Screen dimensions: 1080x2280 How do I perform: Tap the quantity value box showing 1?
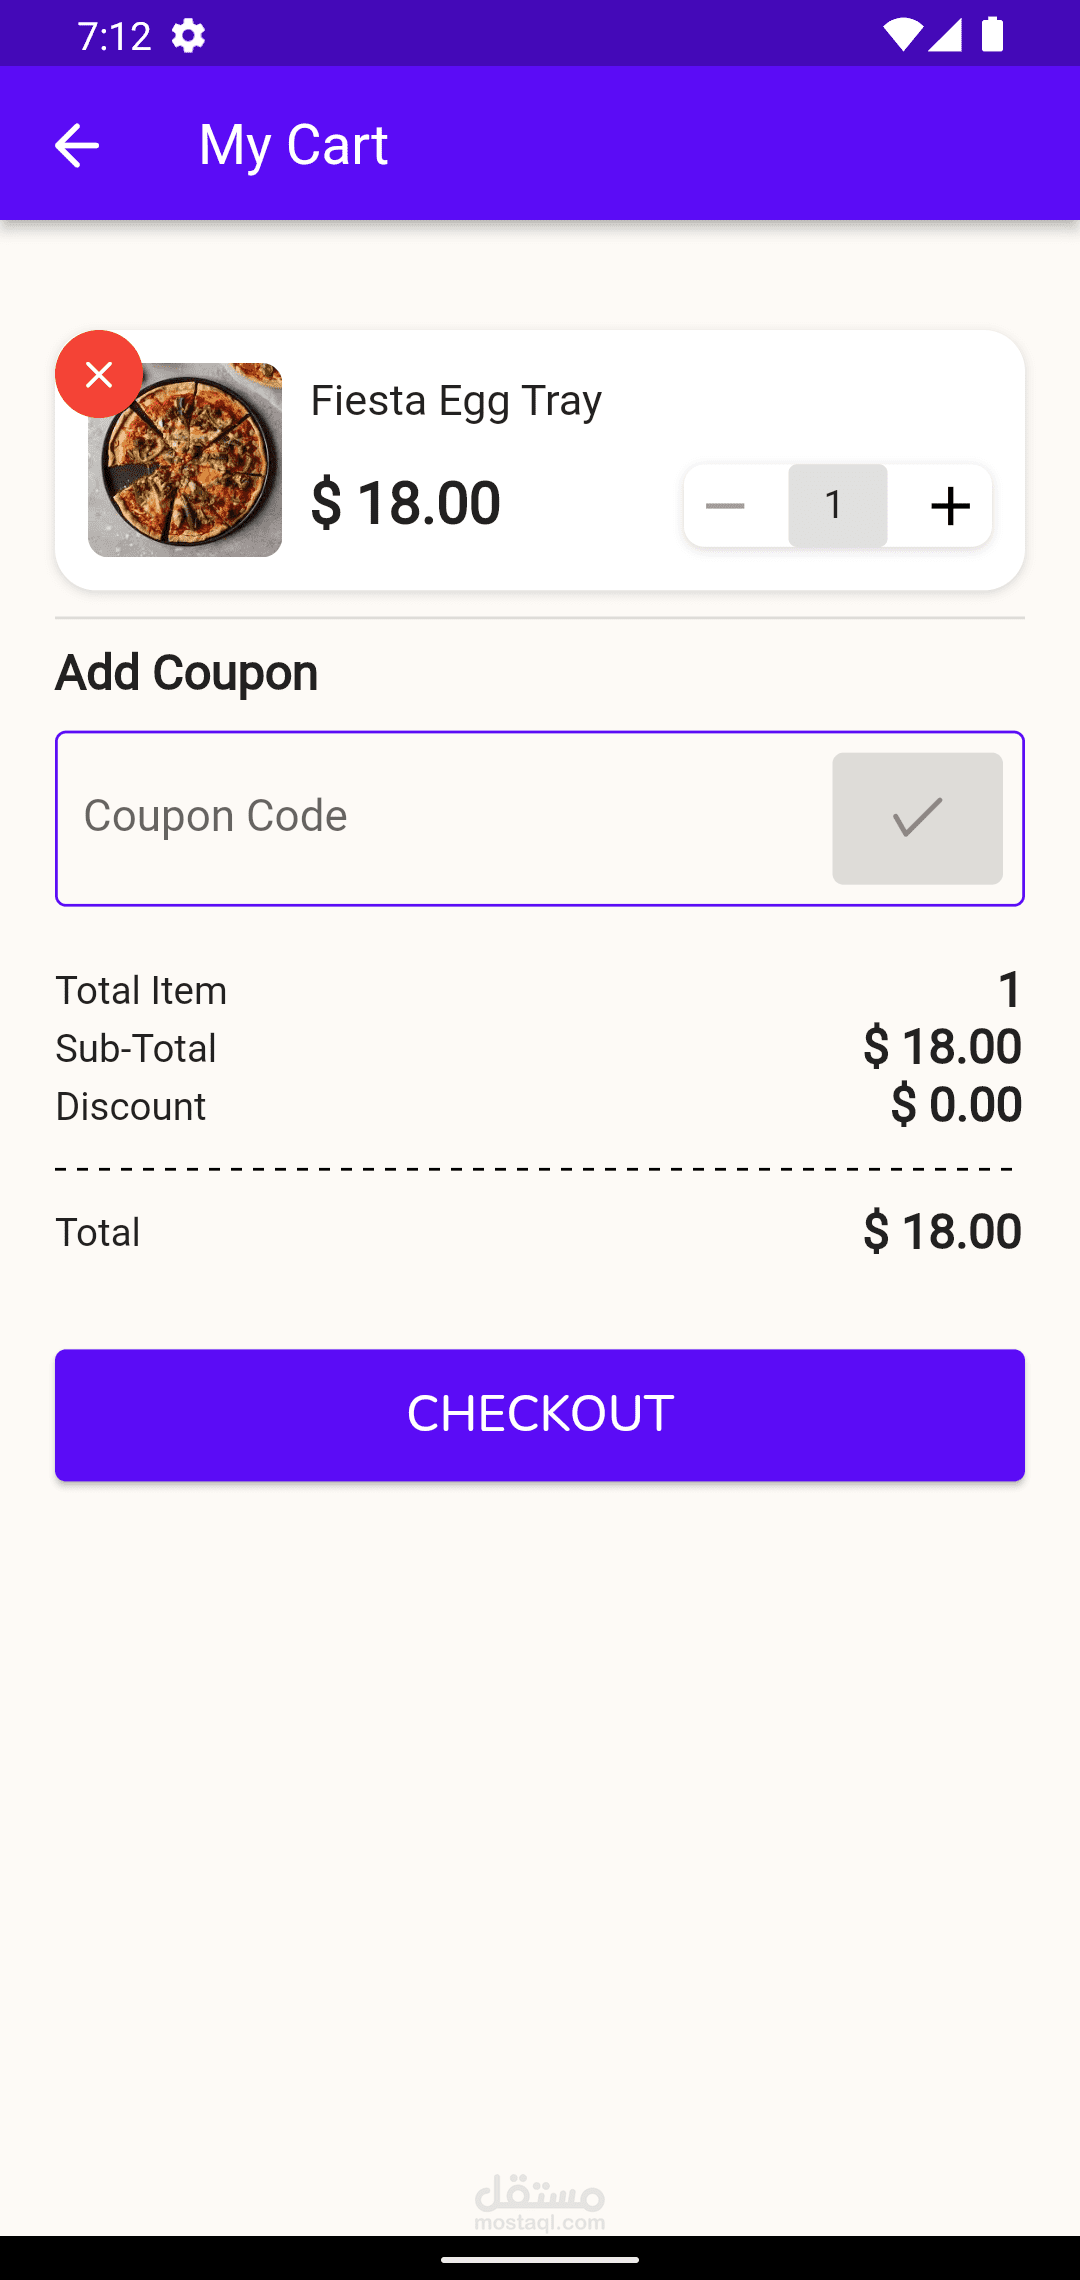(x=836, y=506)
